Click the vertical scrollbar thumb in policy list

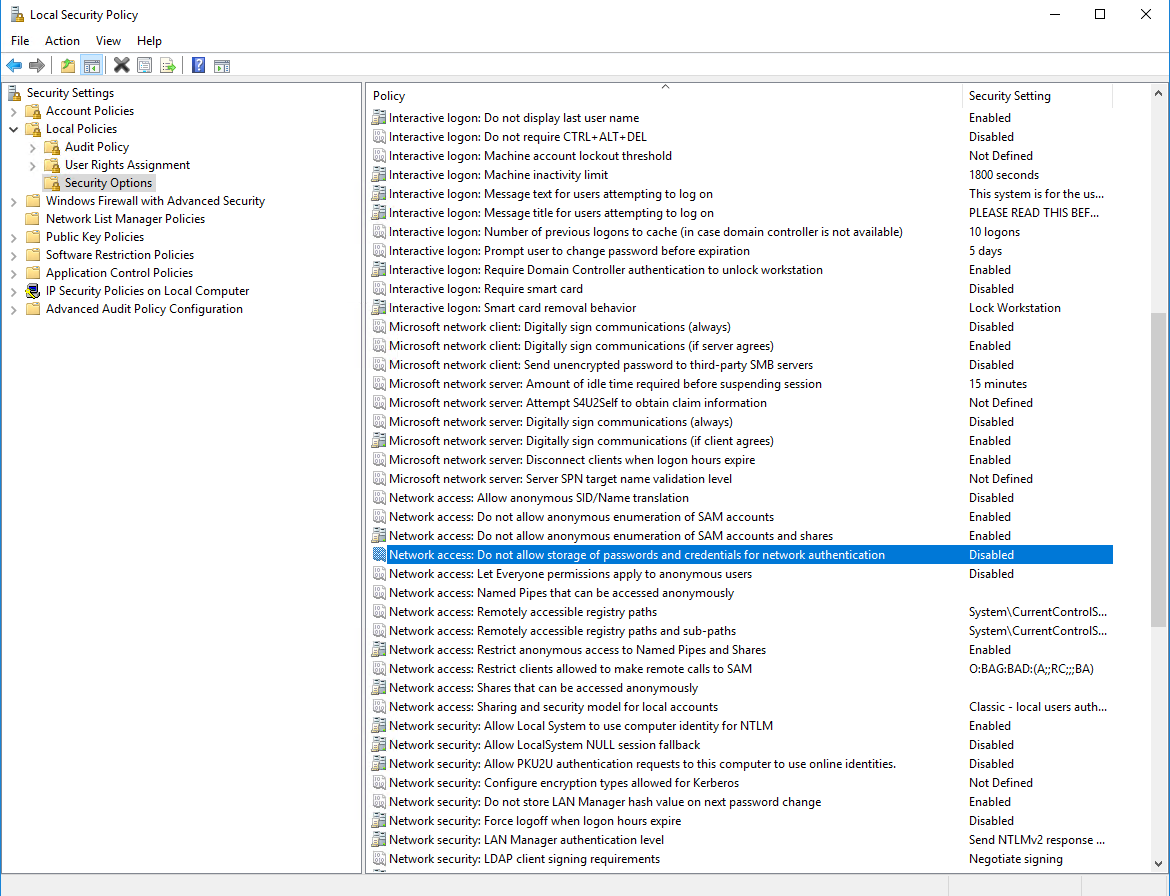point(1158,470)
